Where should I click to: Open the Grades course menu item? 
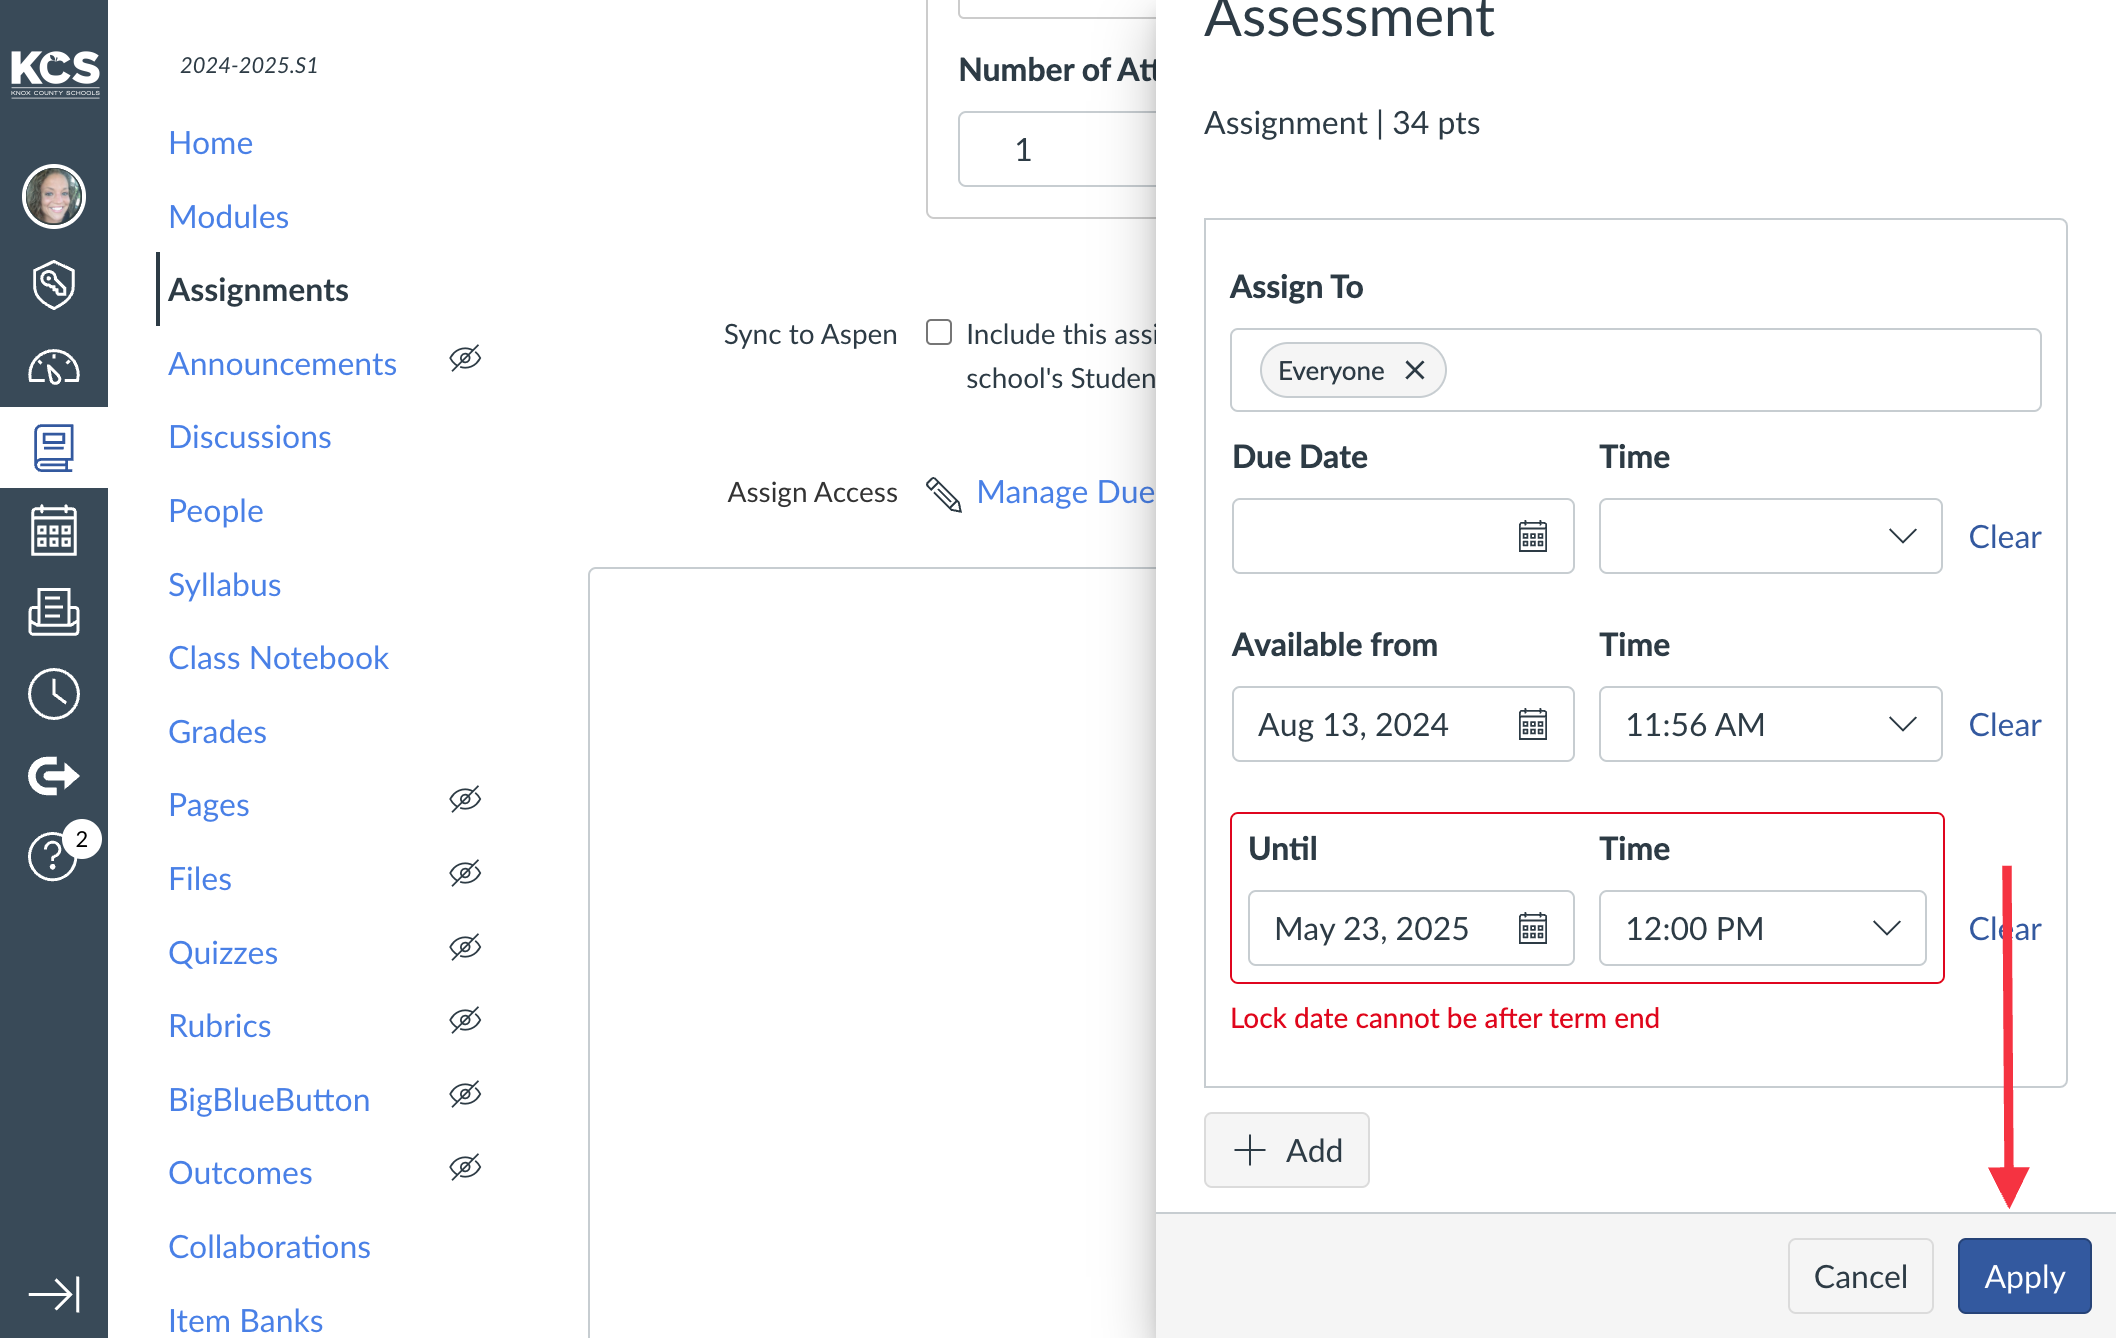pyautogui.click(x=217, y=732)
